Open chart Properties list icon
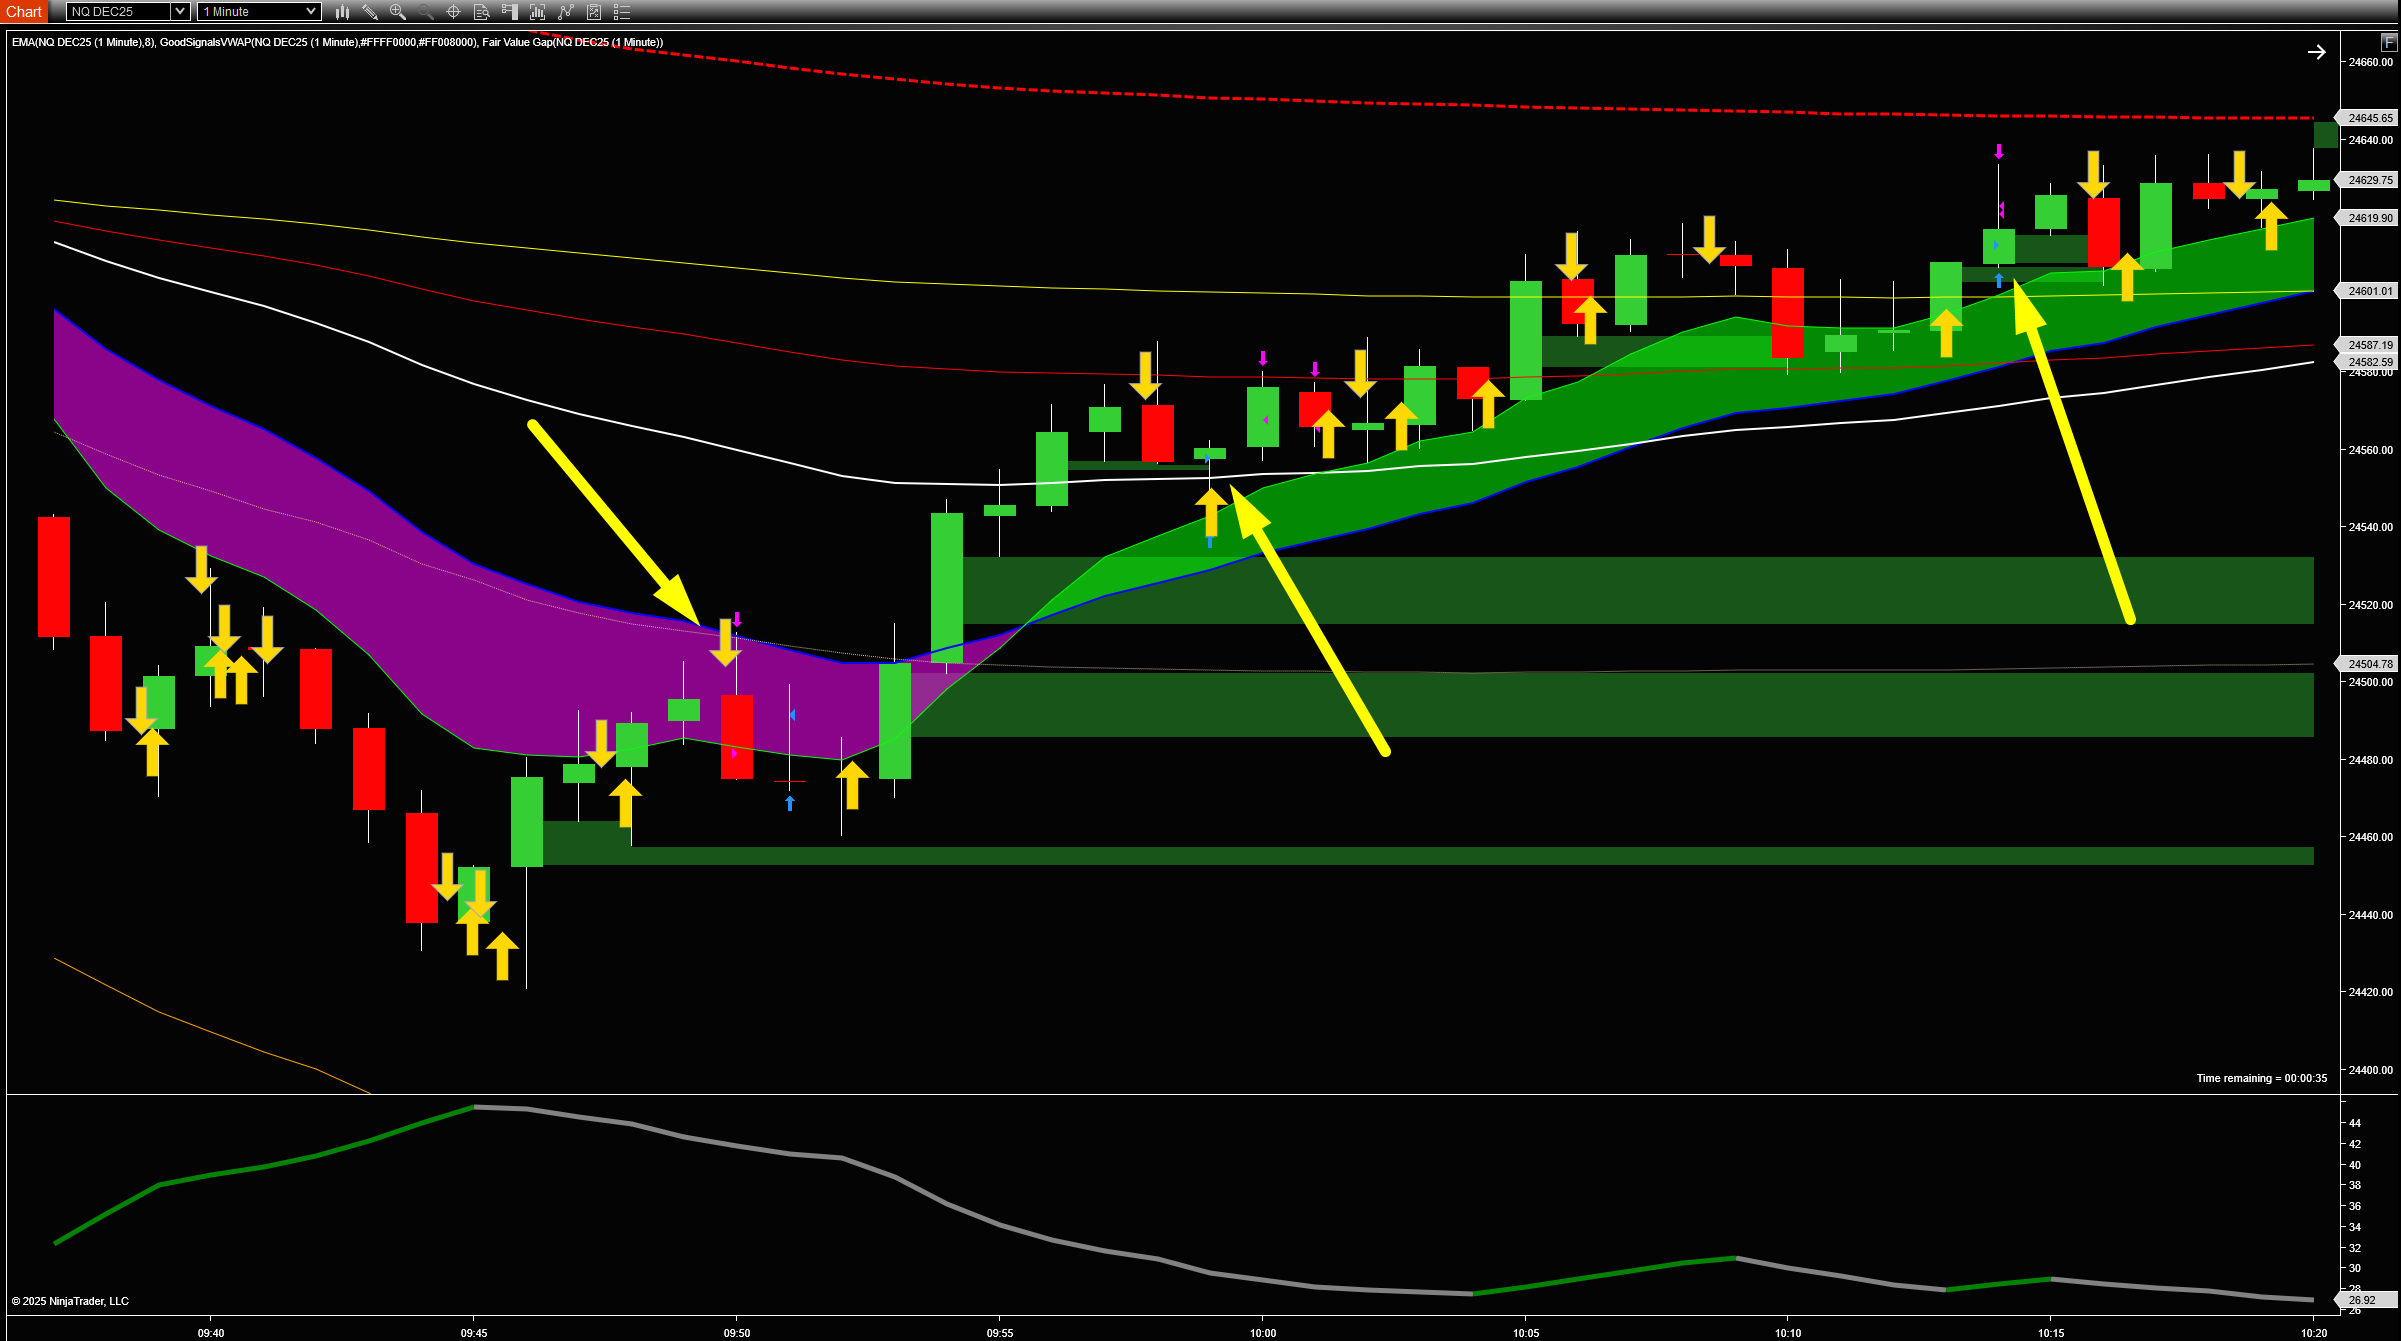The height and width of the screenshot is (1341, 2401). (x=622, y=12)
